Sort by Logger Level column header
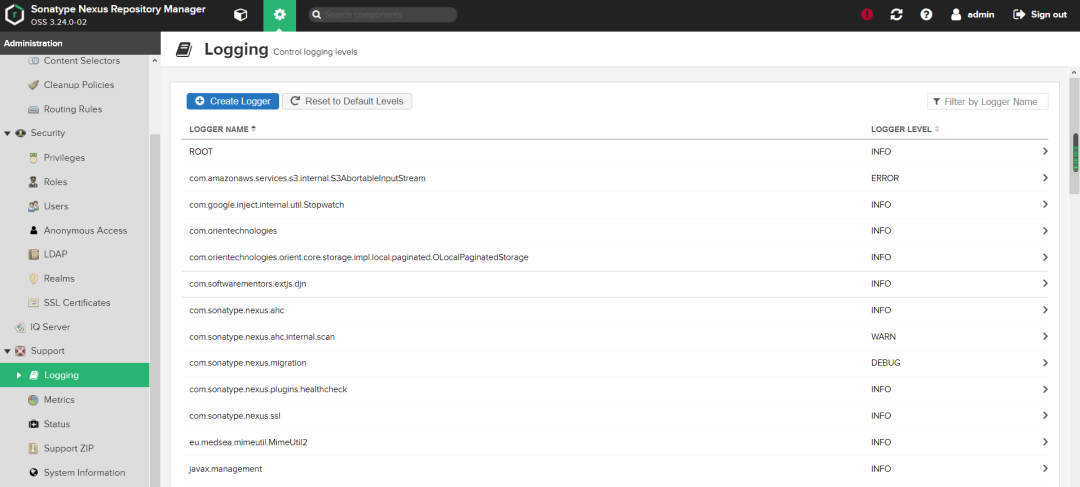1080x487 pixels. [904, 129]
